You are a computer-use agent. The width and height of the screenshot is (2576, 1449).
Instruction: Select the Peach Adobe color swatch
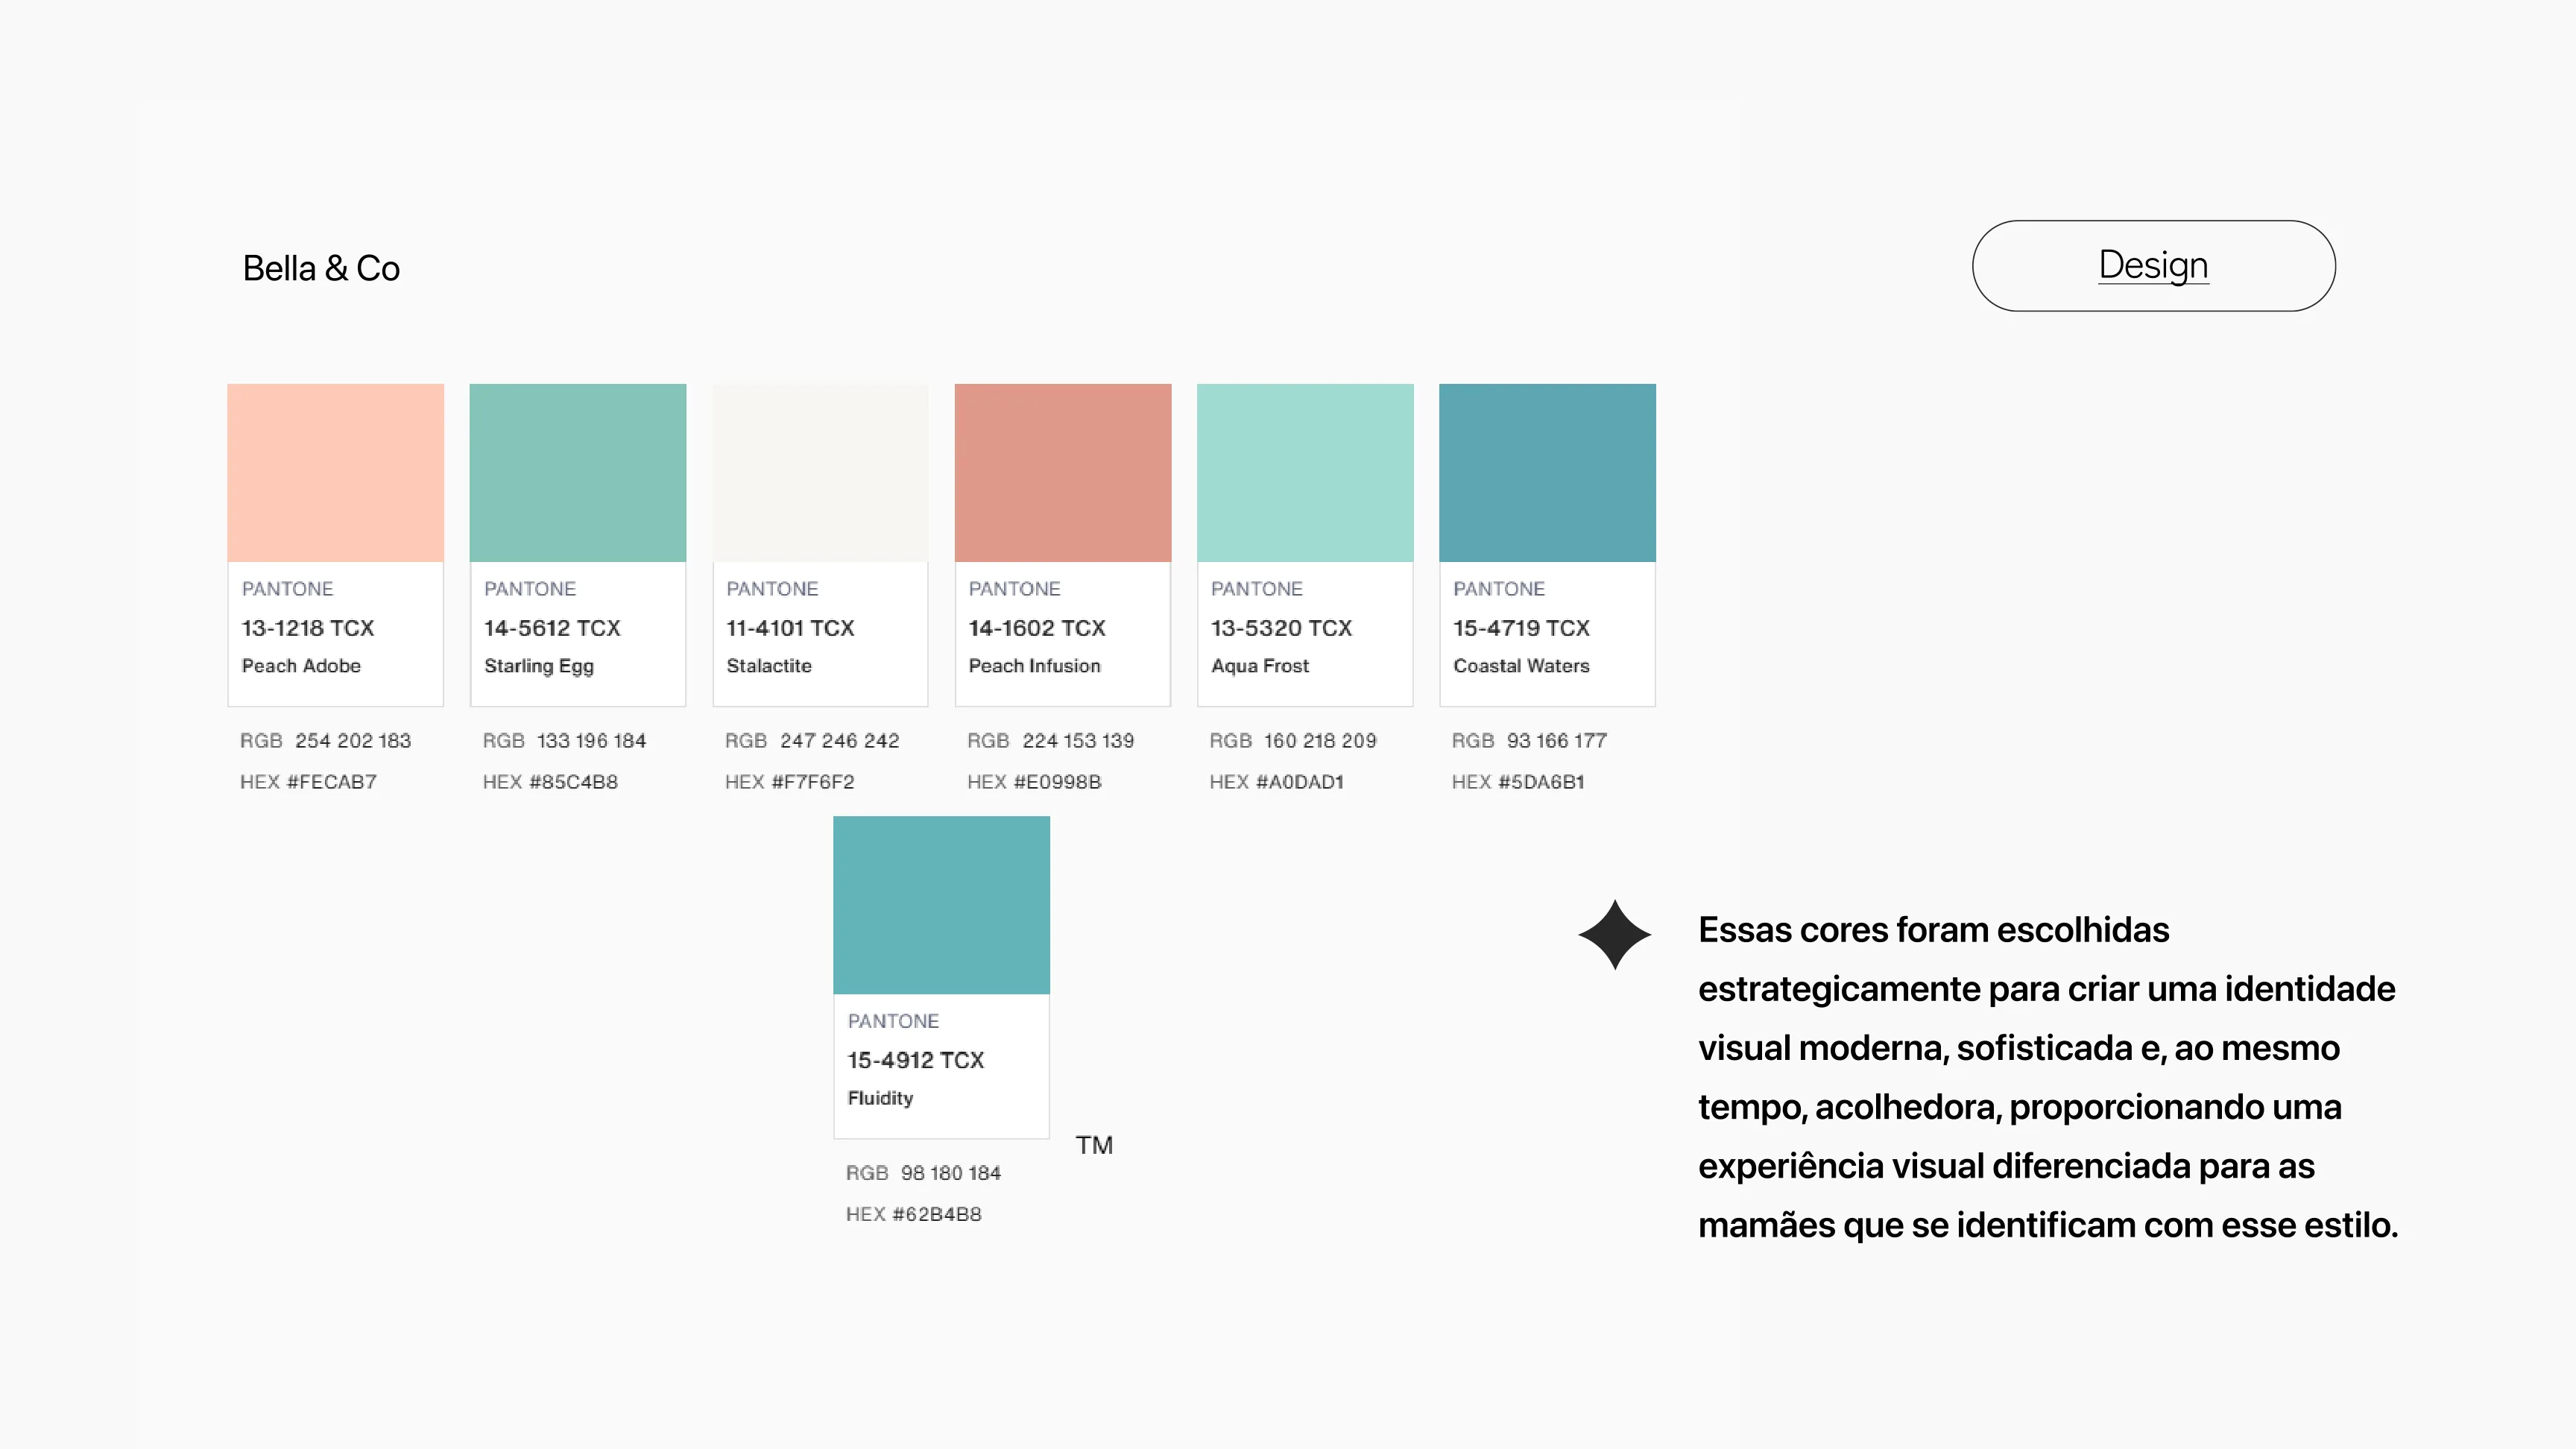[335, 473]
